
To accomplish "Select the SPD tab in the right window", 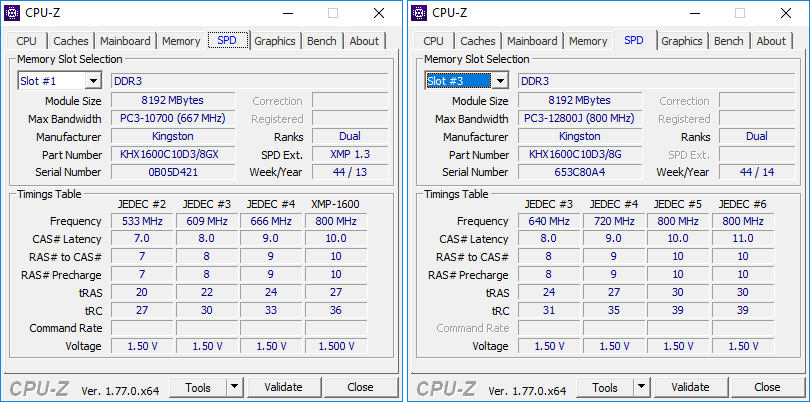I will coord(634,40).
